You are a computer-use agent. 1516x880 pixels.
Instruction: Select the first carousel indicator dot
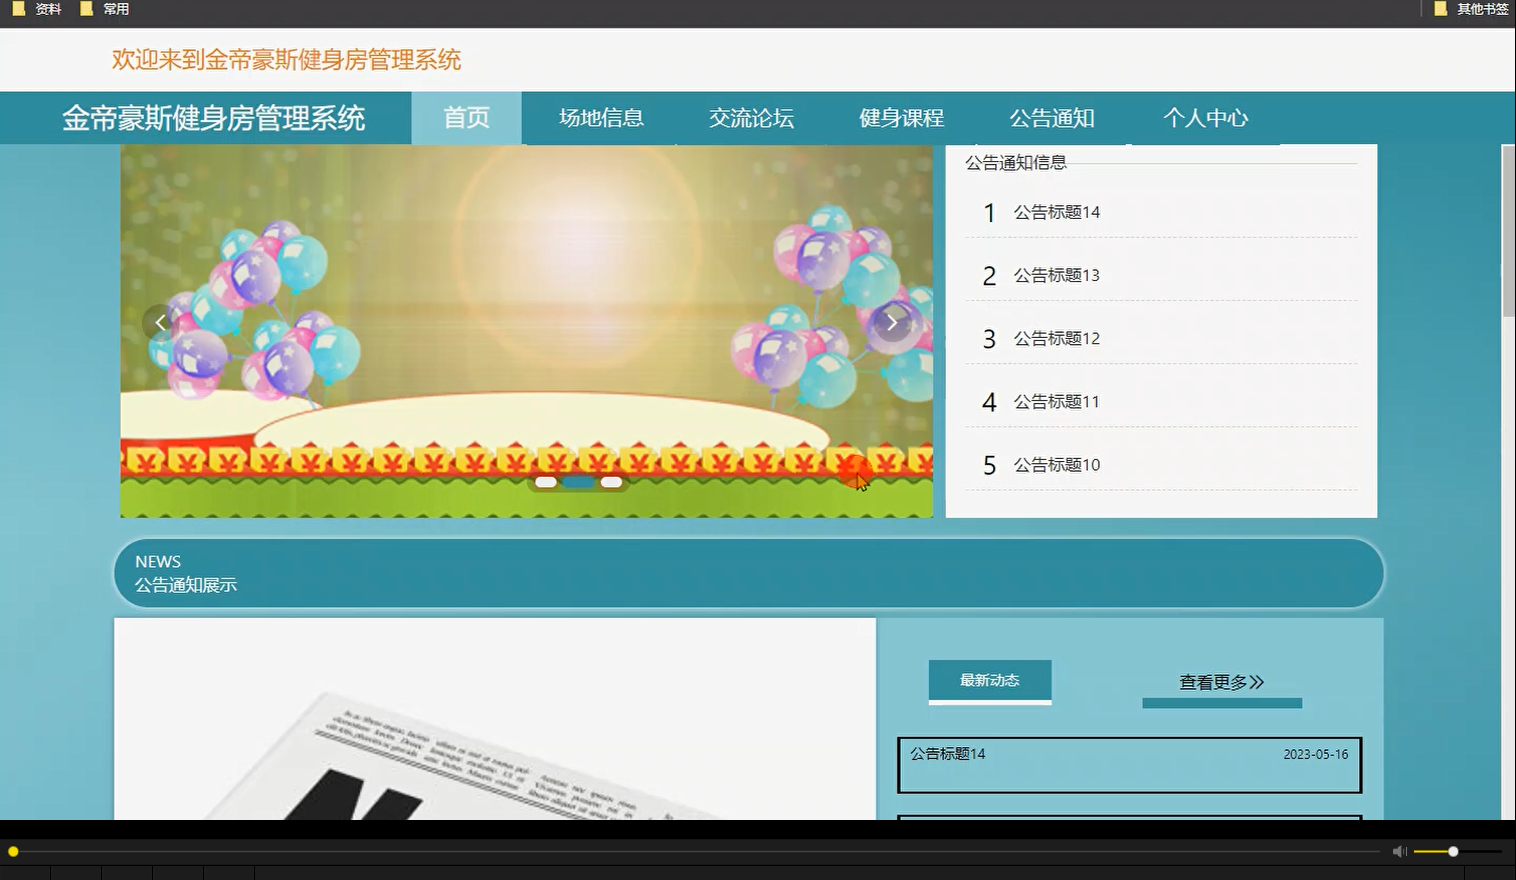[545, 482]
